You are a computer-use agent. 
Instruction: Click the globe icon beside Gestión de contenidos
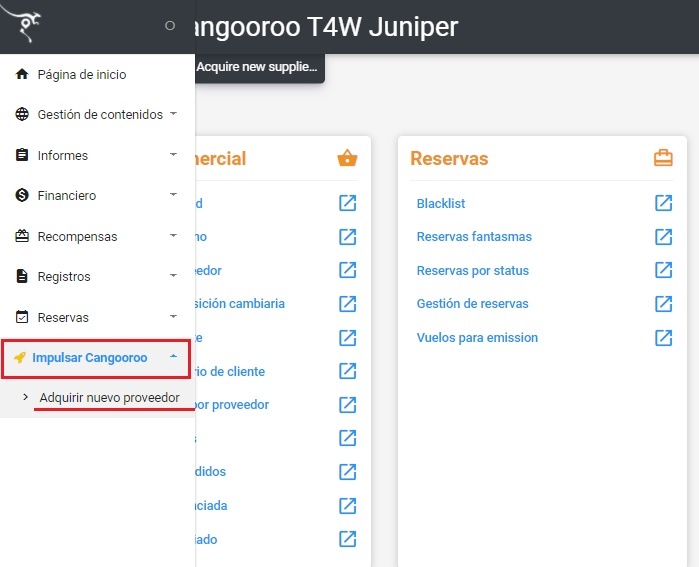(22, 114)
